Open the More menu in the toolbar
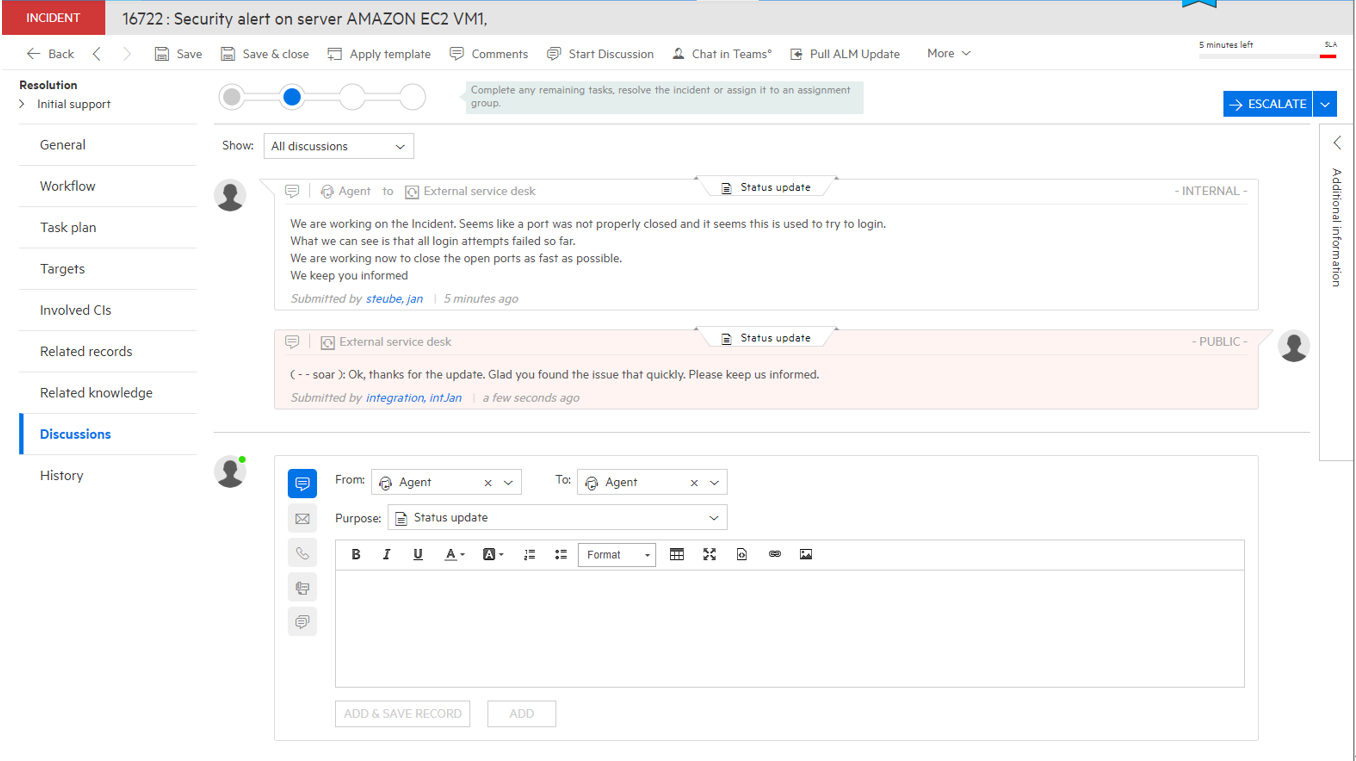This screenshot has width=1356, height=761. pos(946,53)
